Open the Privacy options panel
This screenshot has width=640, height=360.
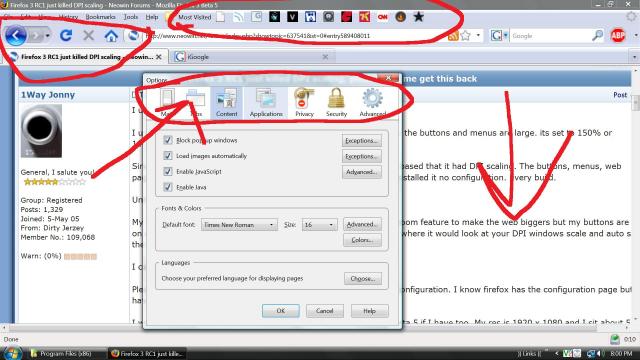[x=304, y=103]
